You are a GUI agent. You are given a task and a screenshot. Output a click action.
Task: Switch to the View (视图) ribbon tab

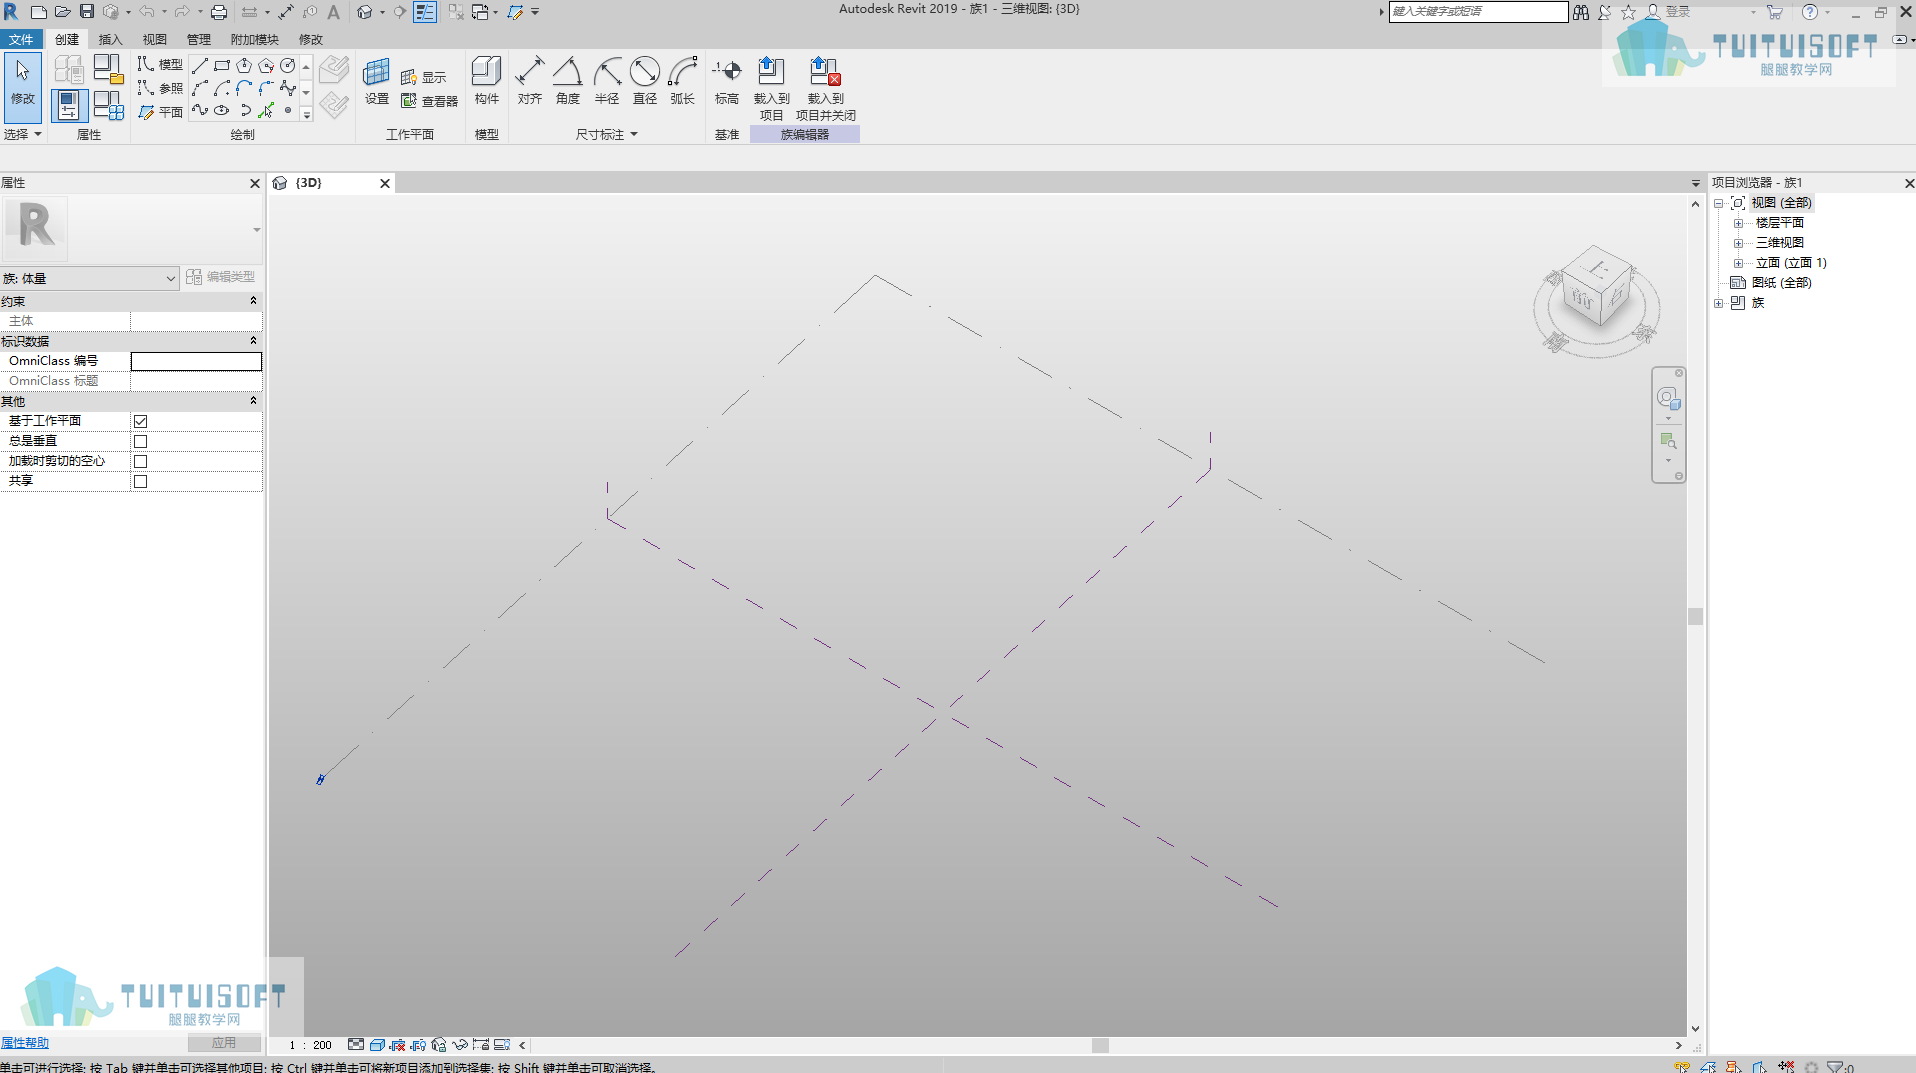pos(154,39)
